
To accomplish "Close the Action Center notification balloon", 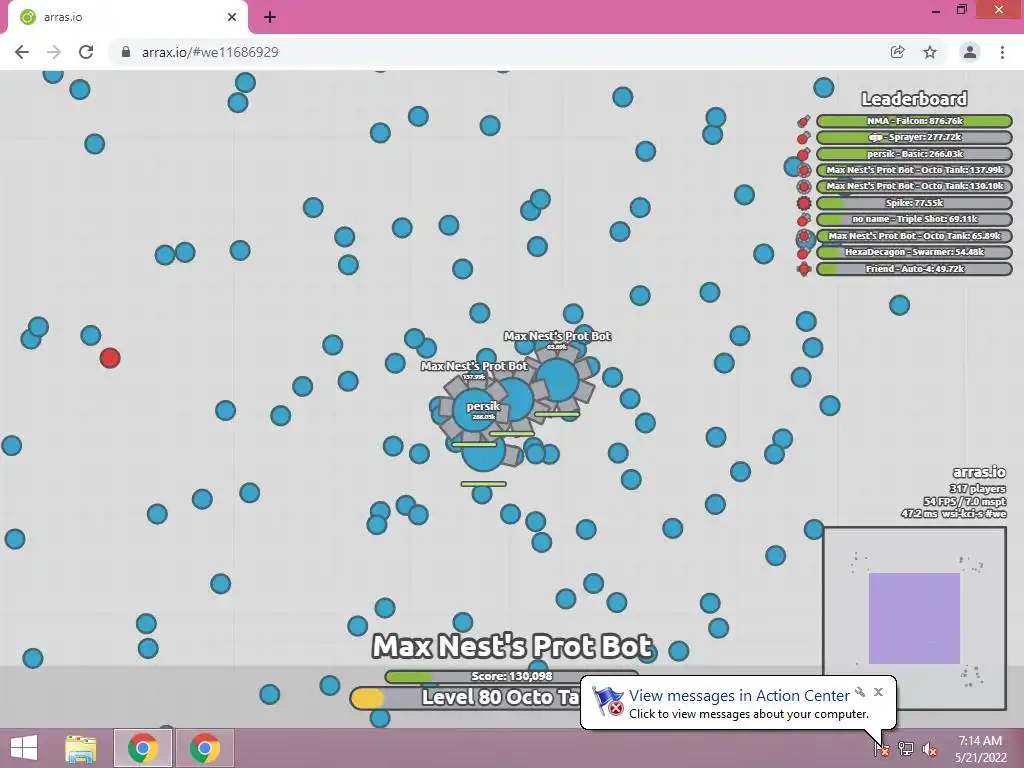I will tap(878, 692).
